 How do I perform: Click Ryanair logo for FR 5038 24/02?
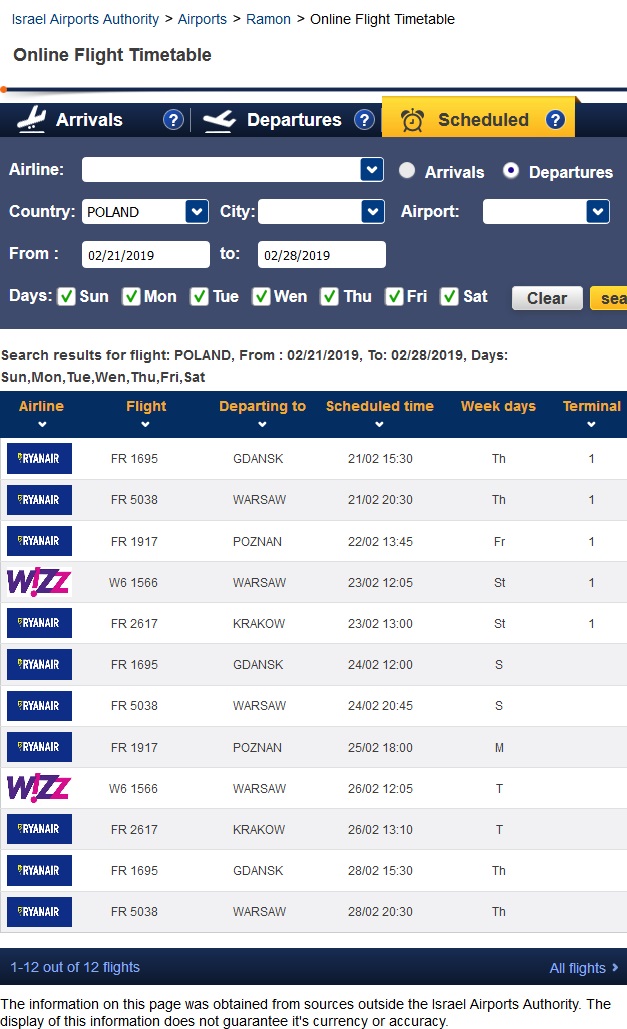[x=39, y=706]
